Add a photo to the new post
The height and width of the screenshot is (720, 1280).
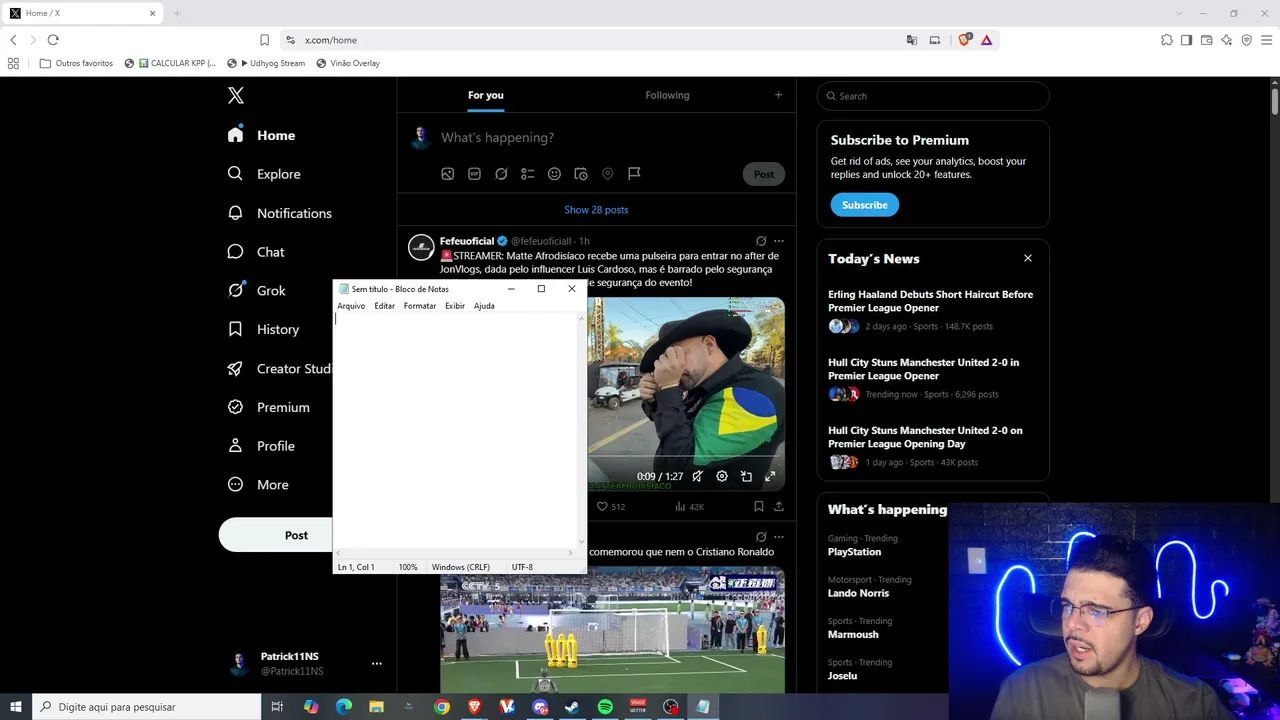[x=448, y=174]
